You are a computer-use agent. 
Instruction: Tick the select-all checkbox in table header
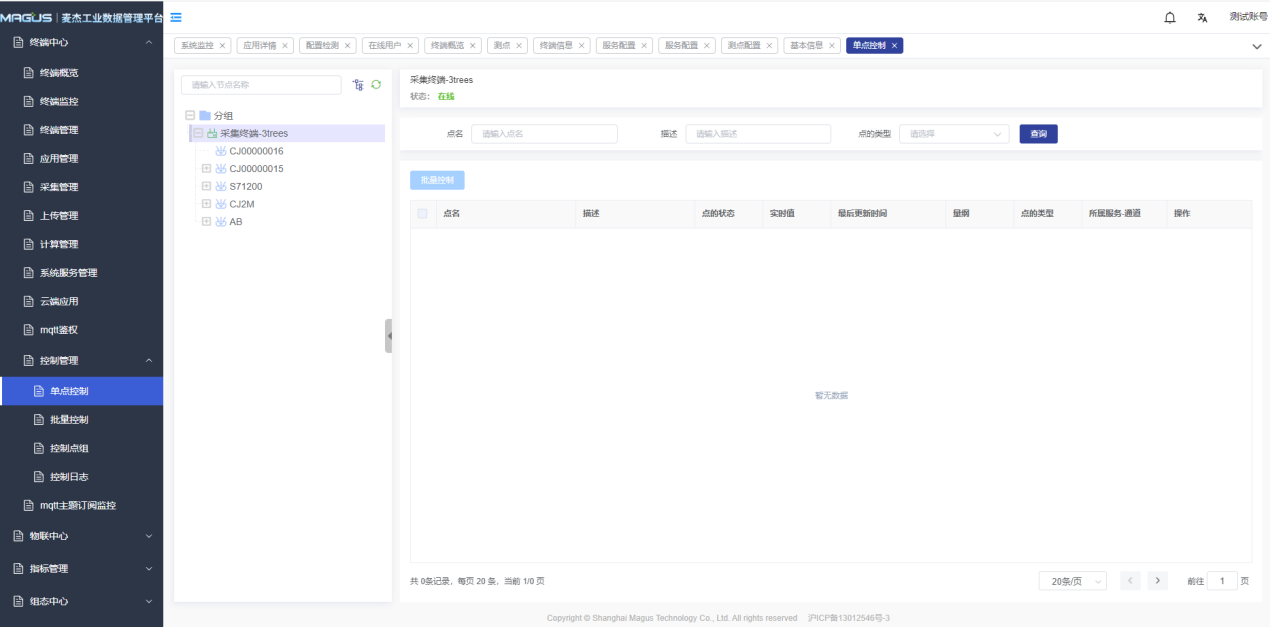point(422,214)
